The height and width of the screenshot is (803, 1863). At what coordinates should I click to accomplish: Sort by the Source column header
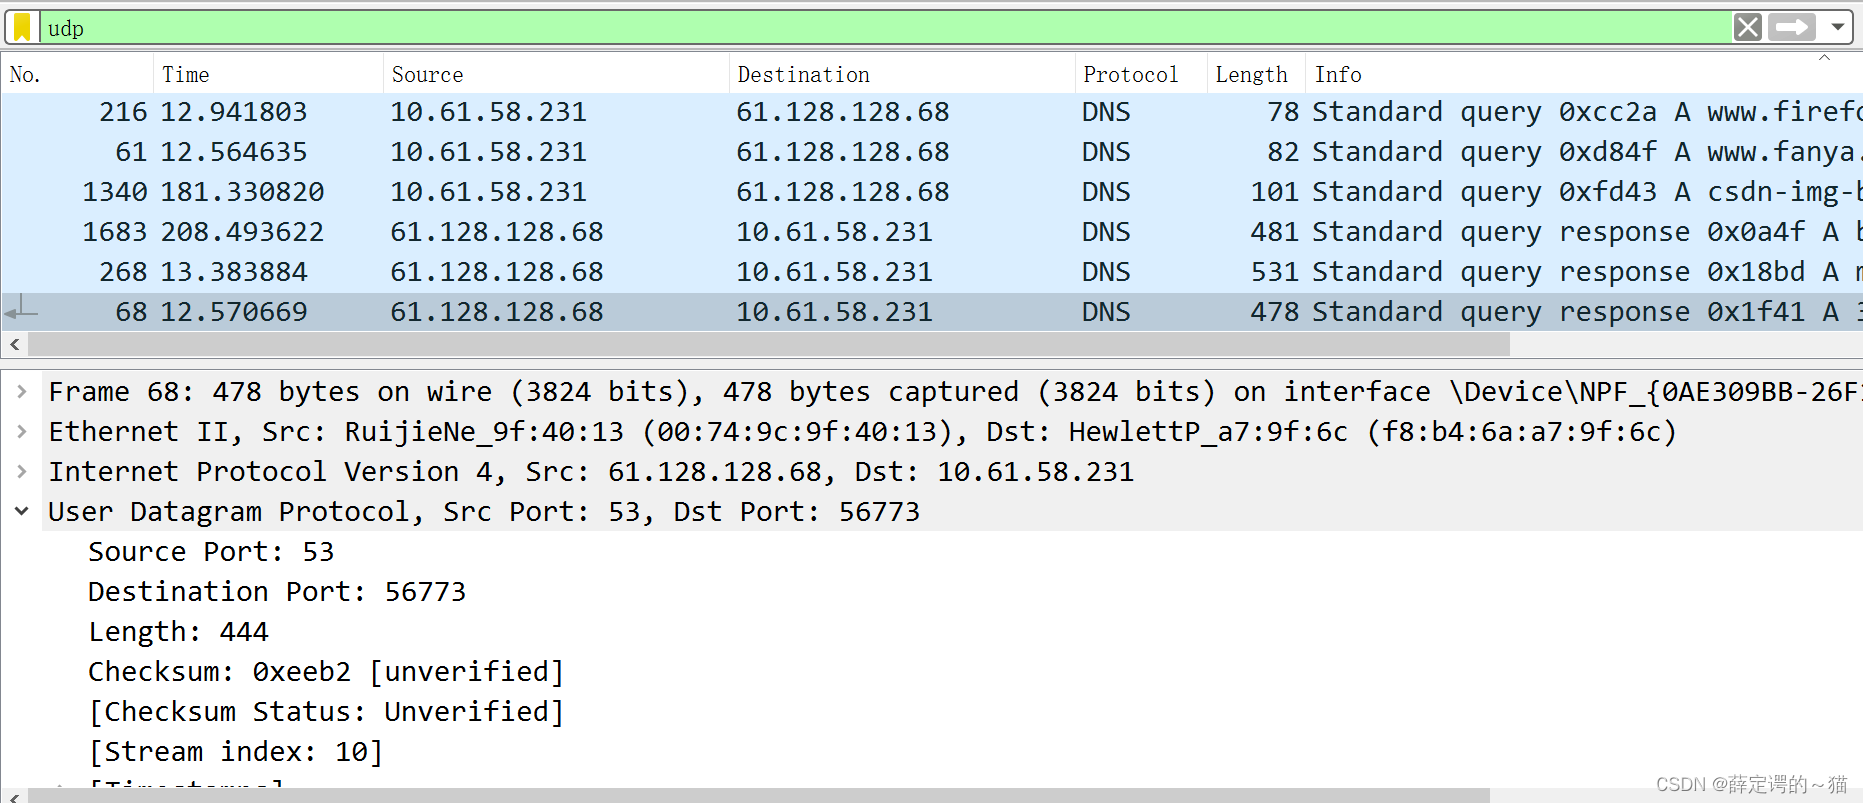click(x=556, y=74)
